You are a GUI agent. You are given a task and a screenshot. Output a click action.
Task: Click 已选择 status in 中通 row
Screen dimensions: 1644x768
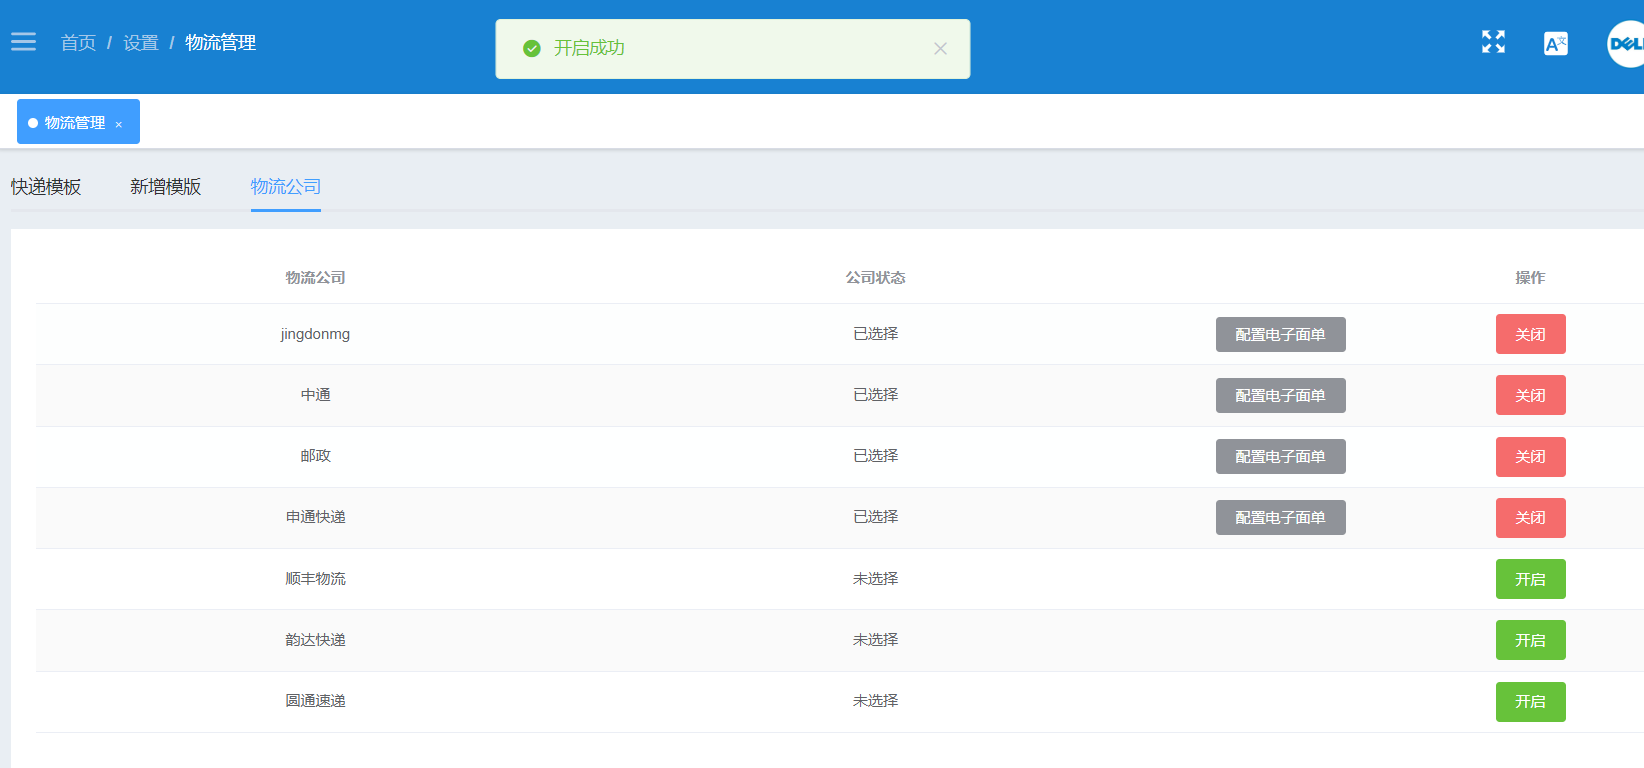(876, 395)
